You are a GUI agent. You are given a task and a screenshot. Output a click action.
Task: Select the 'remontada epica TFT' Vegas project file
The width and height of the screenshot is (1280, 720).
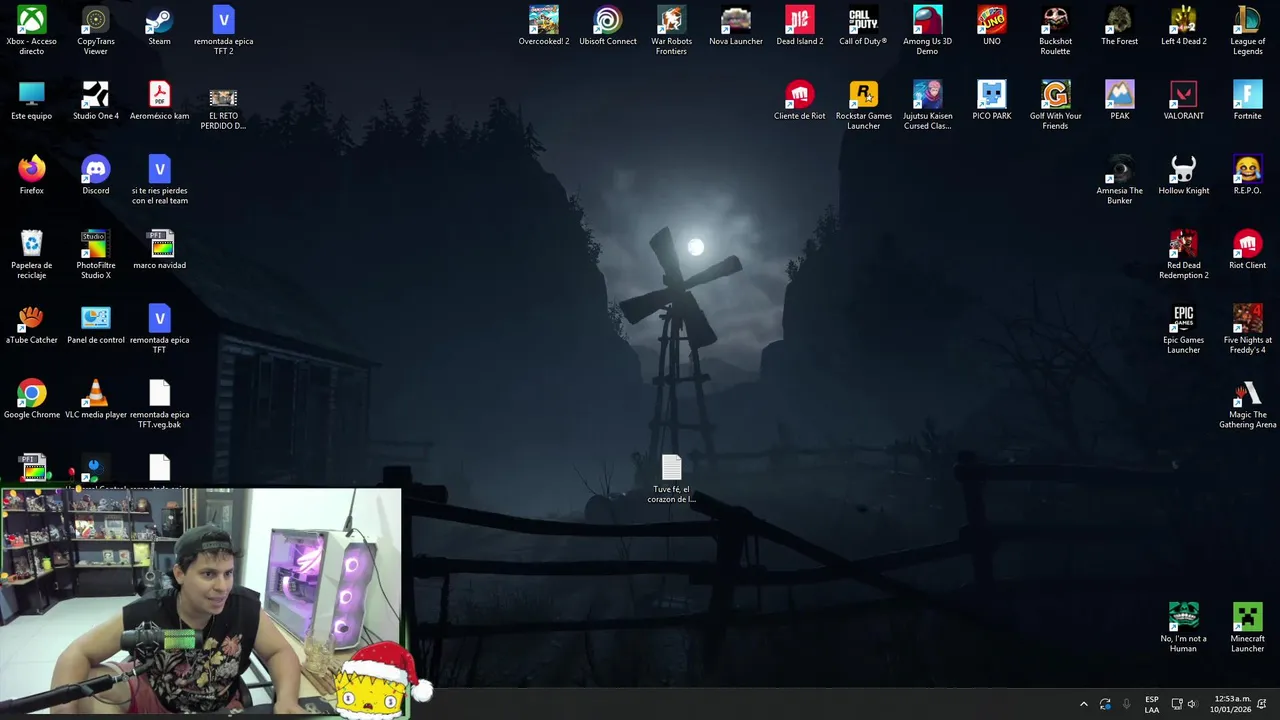point(159,318)
